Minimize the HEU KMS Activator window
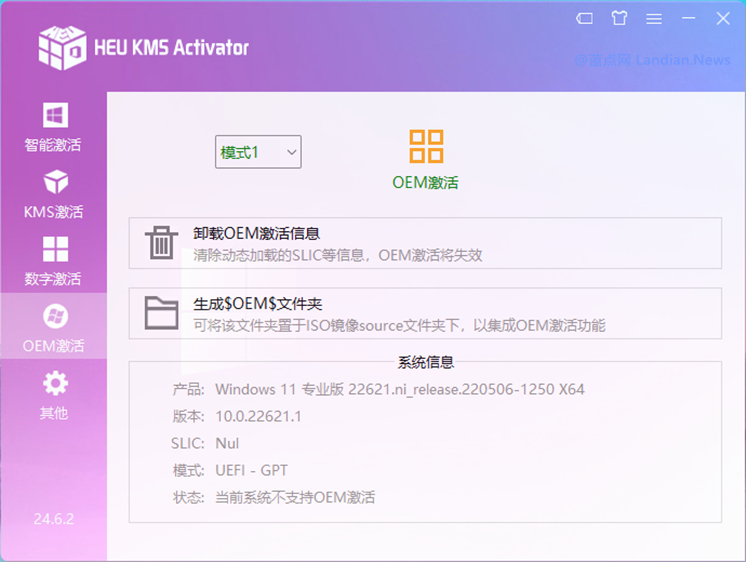 pos(688,18)
